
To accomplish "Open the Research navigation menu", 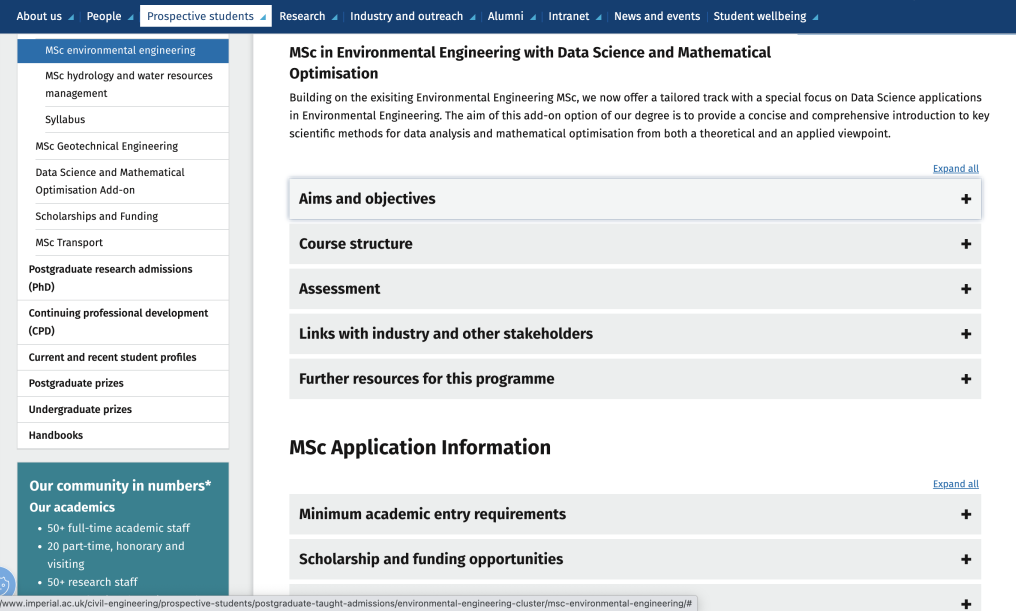I will coord(302,16).
